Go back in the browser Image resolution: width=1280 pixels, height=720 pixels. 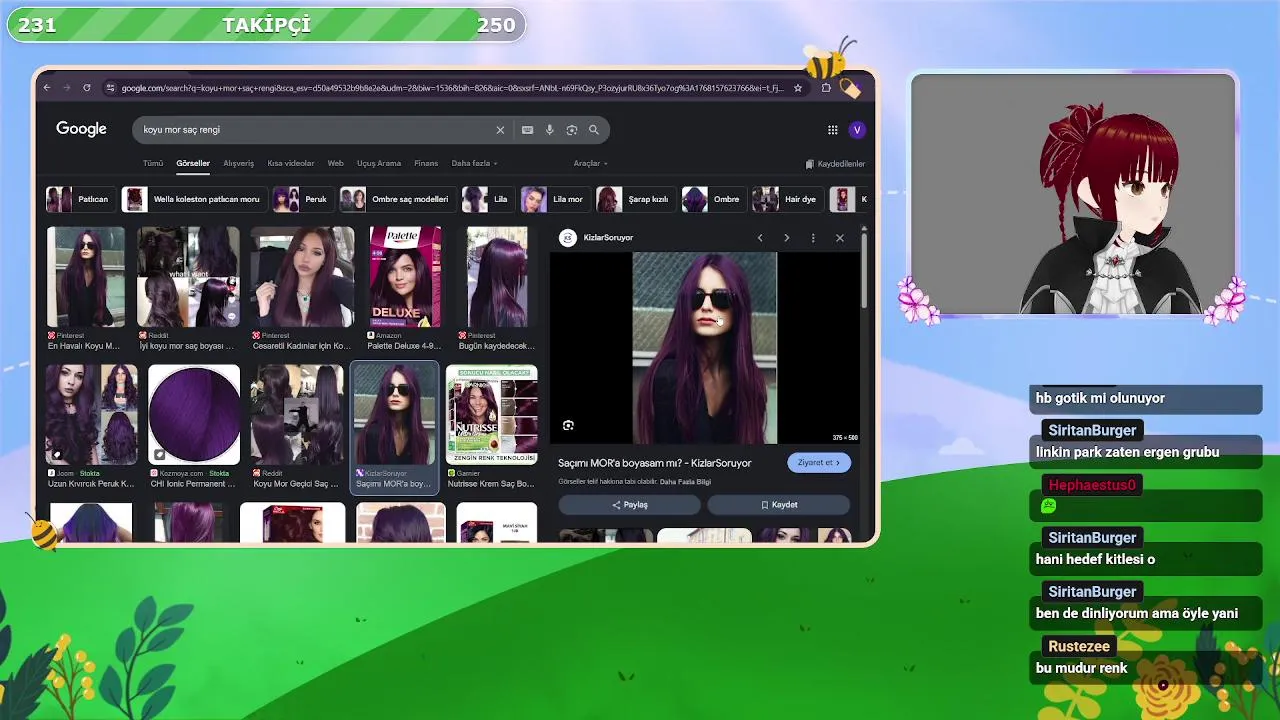tap(46, 88)
